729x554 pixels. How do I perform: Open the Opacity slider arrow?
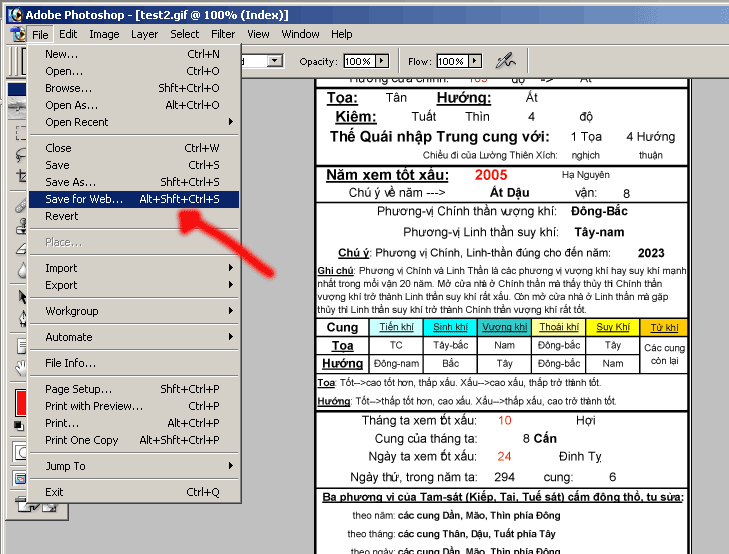point(380,61)
